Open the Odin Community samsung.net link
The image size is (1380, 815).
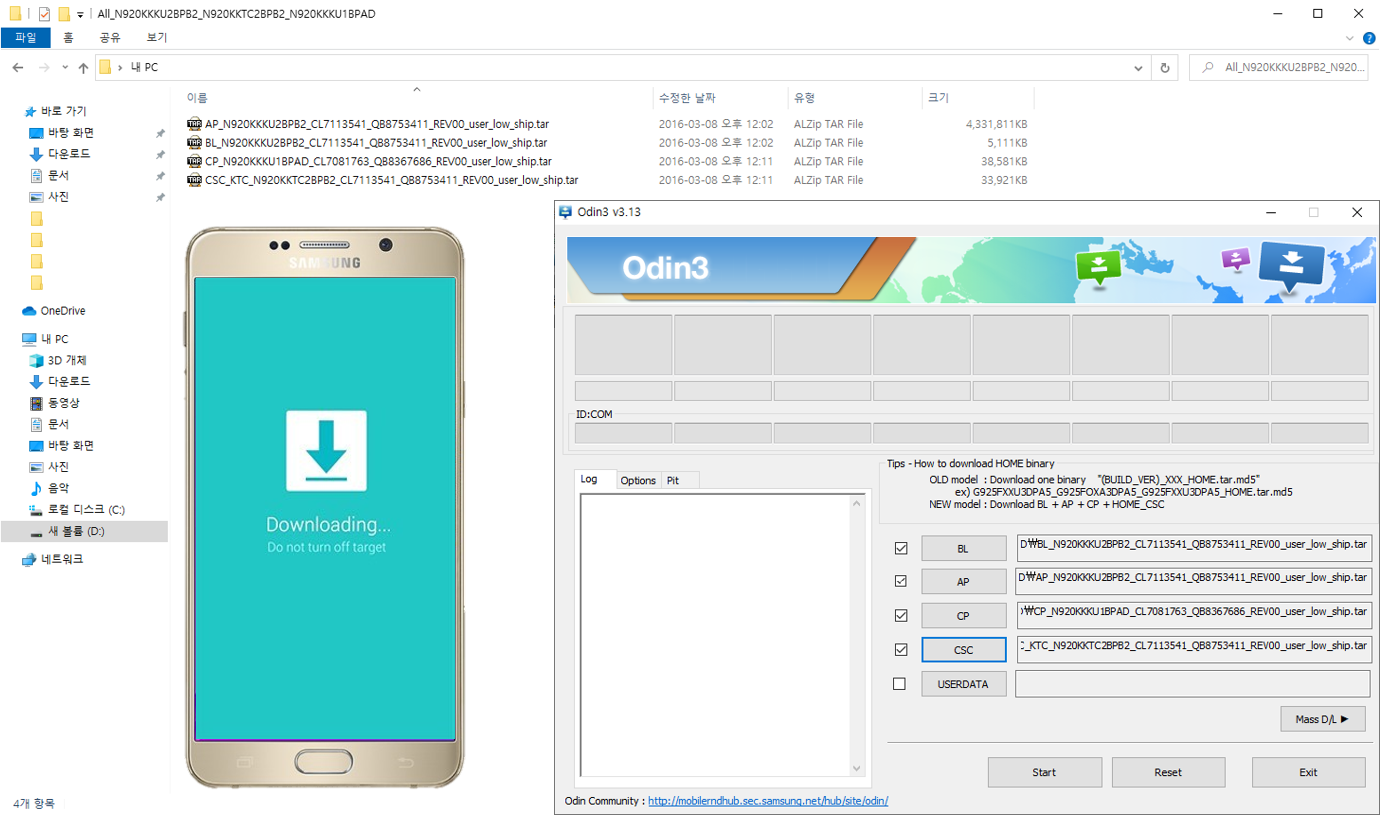768,801
